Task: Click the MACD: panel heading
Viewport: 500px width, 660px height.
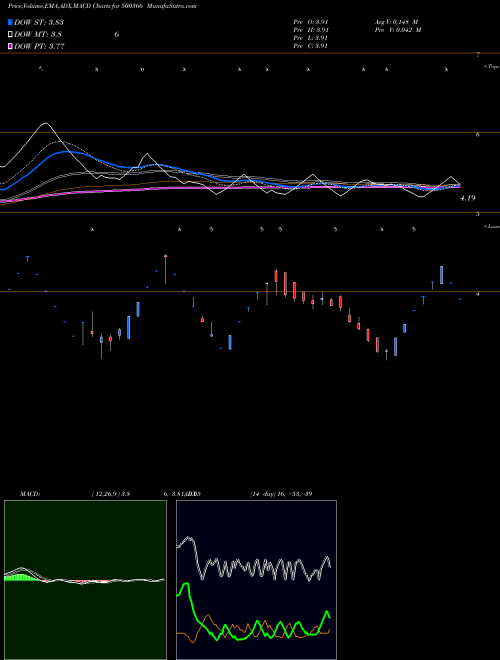Action: [29, 494]
